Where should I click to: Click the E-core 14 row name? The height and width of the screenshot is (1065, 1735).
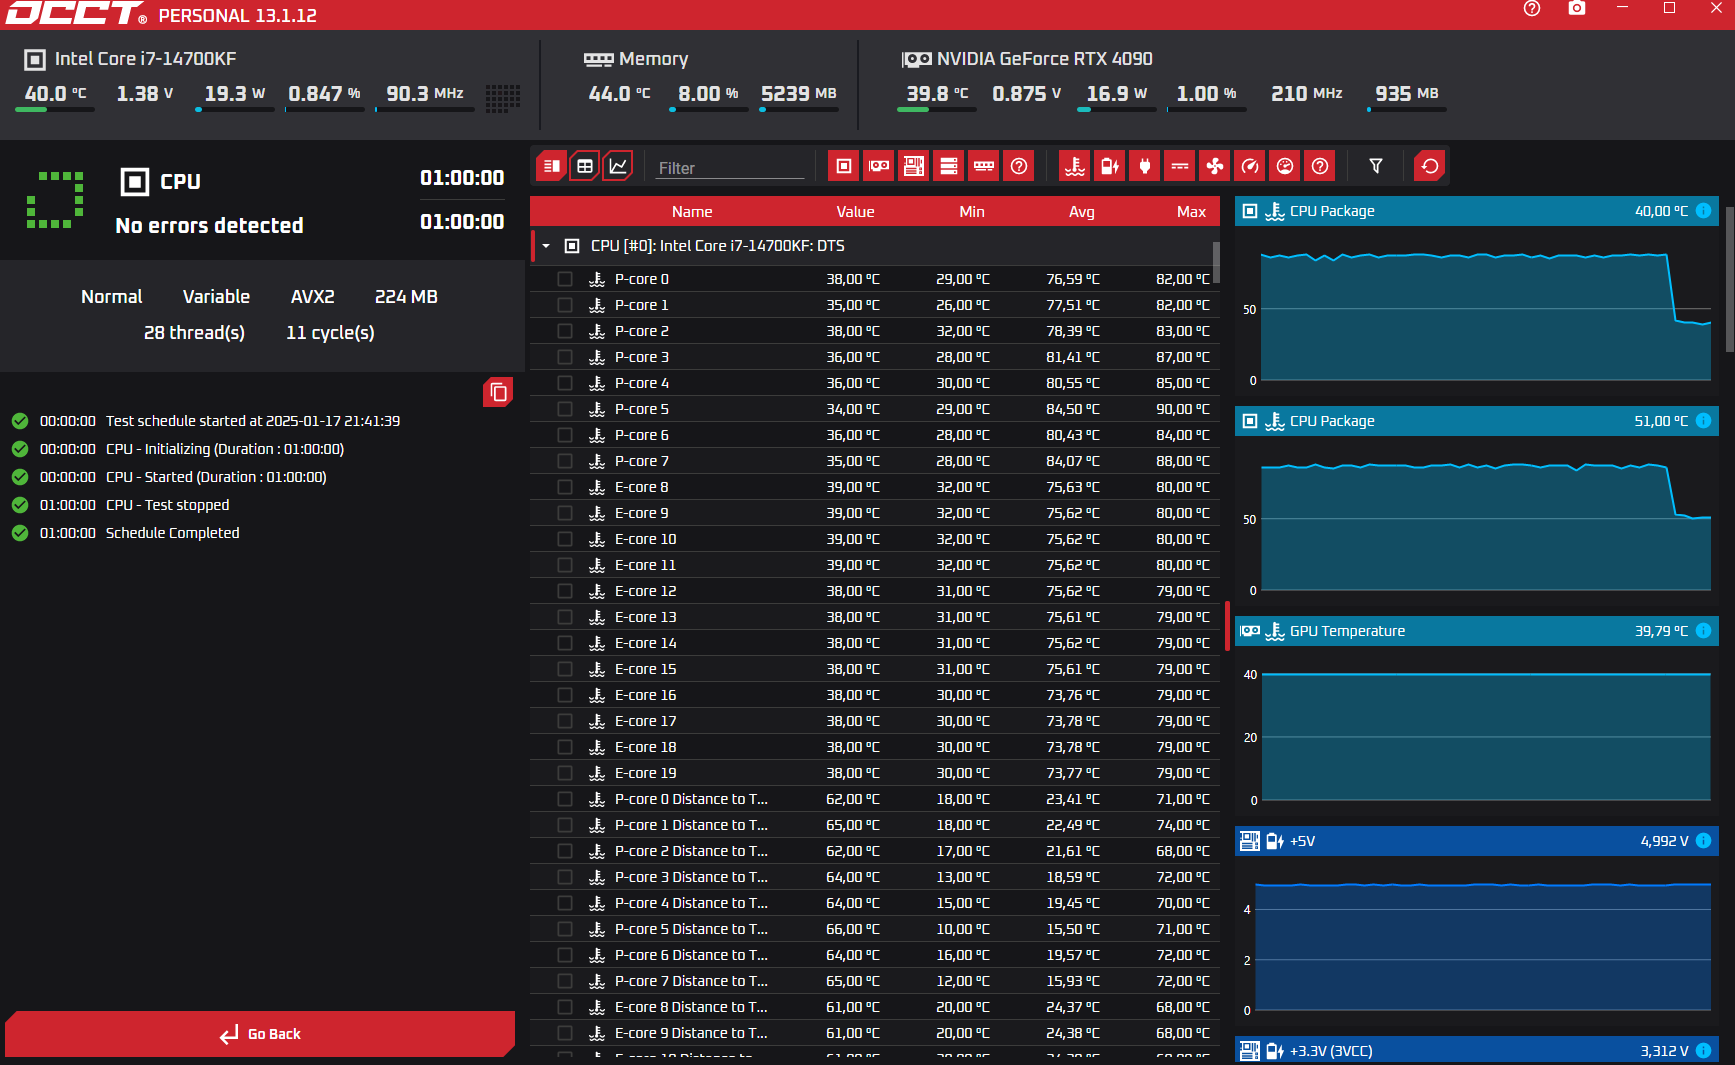point(645,643)
